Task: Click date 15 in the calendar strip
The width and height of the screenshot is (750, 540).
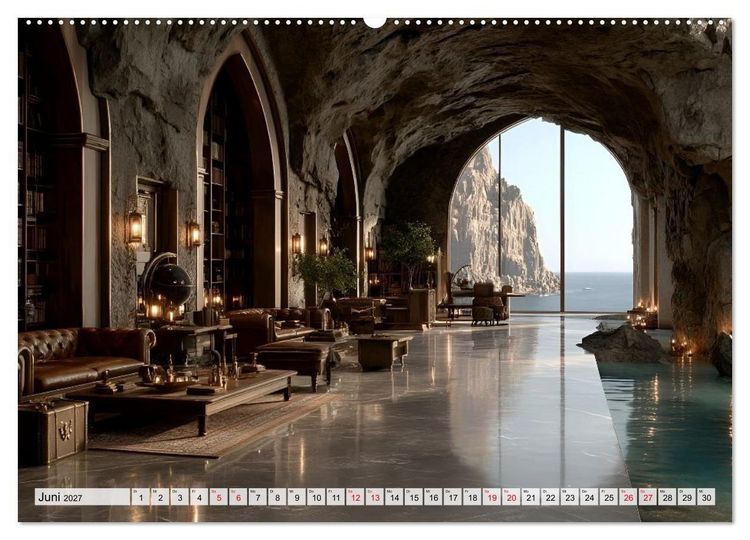Action: coord(414,497)
